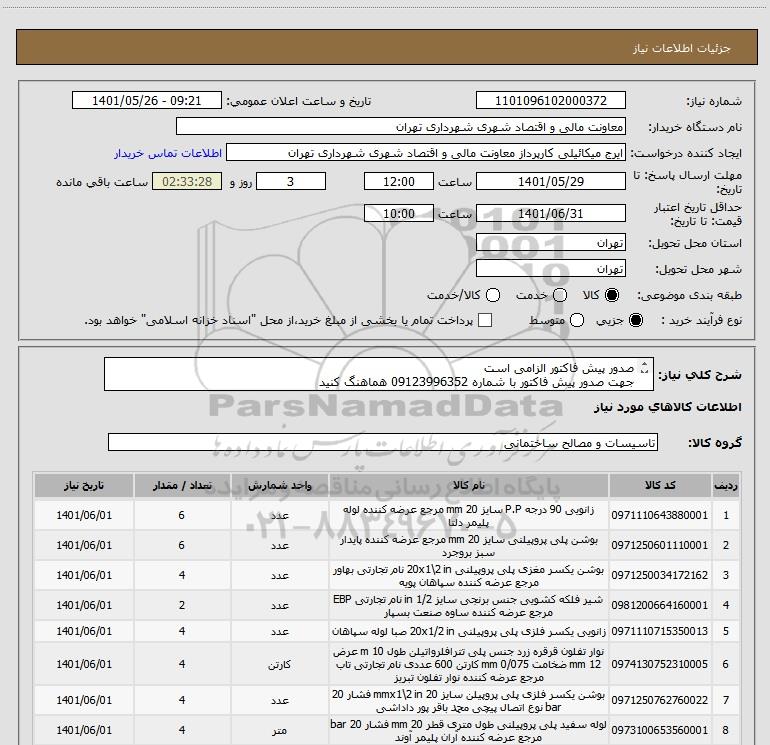770x745 pixels.
Task: Click the متر unit cell in row 8
Action: (279, 731)
